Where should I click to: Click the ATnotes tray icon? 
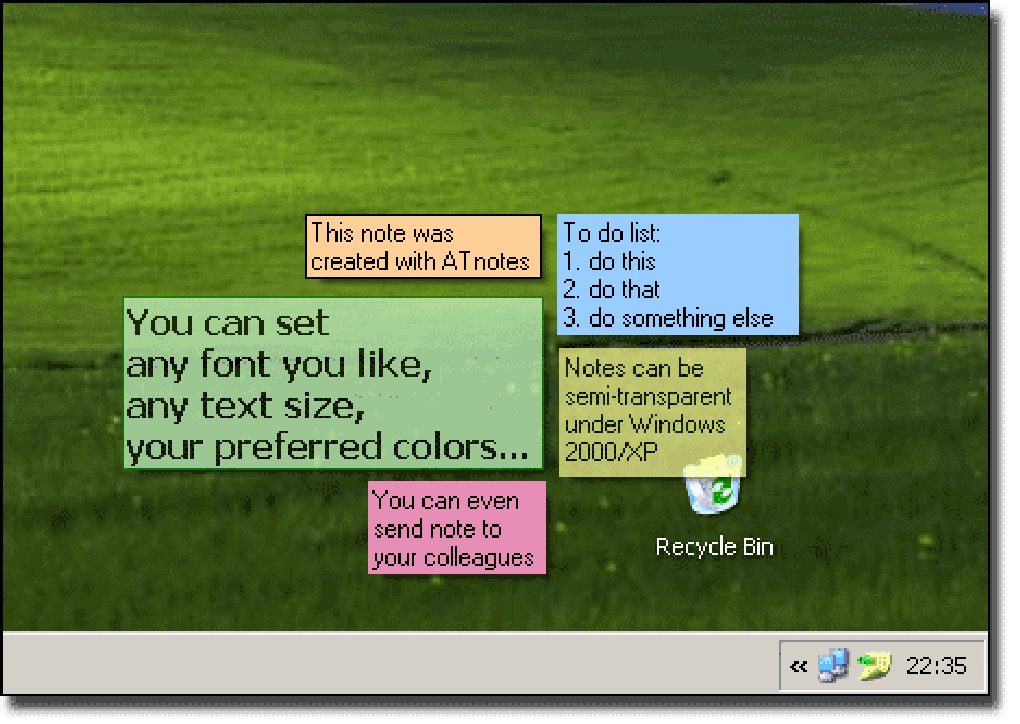tap(874, 666)
